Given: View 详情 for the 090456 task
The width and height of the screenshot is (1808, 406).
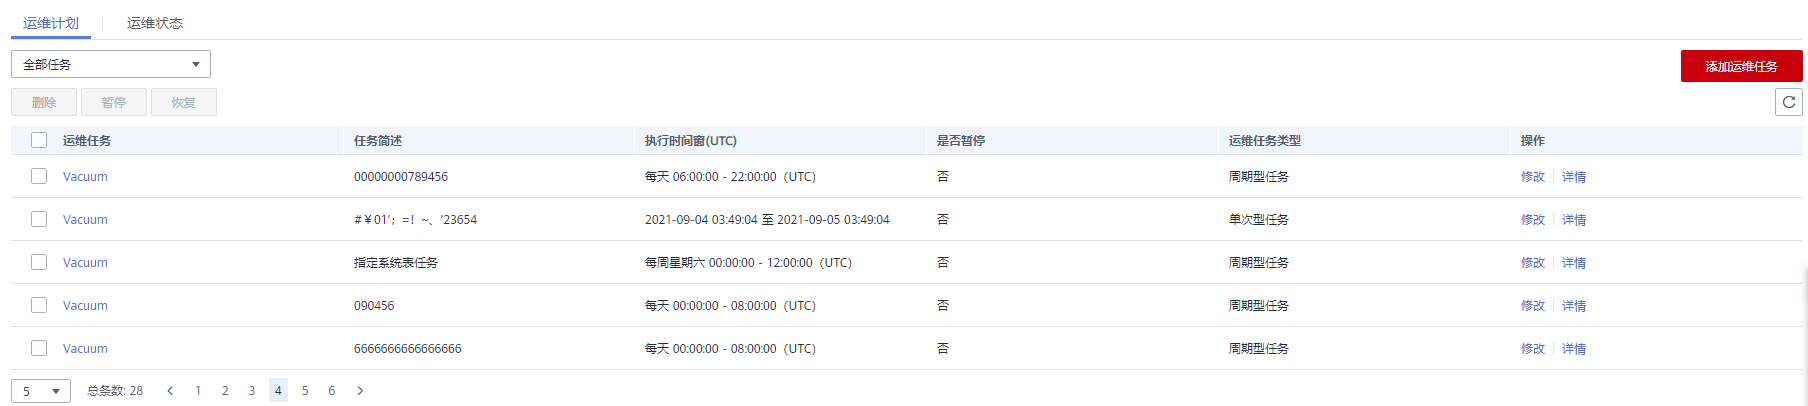Looking at the screenshot, I should (x=1574, y=306).
